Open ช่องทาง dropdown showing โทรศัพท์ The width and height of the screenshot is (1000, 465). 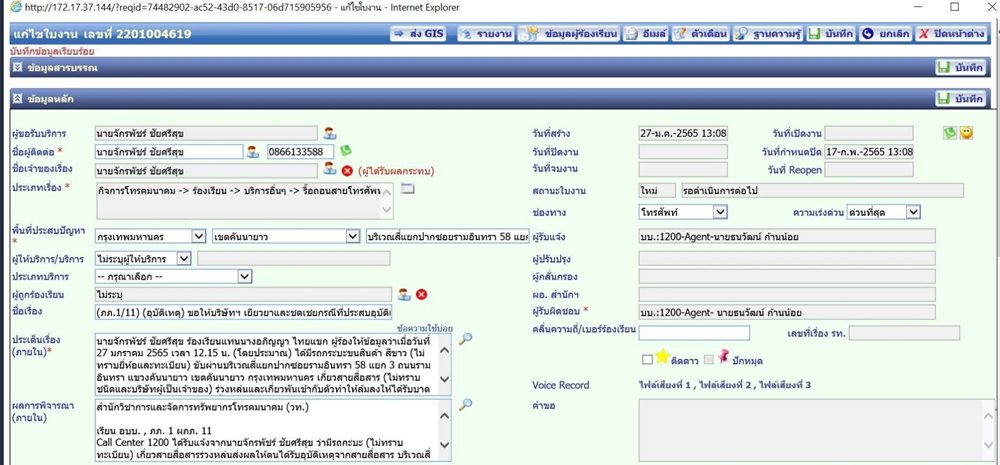coord(683,211)
